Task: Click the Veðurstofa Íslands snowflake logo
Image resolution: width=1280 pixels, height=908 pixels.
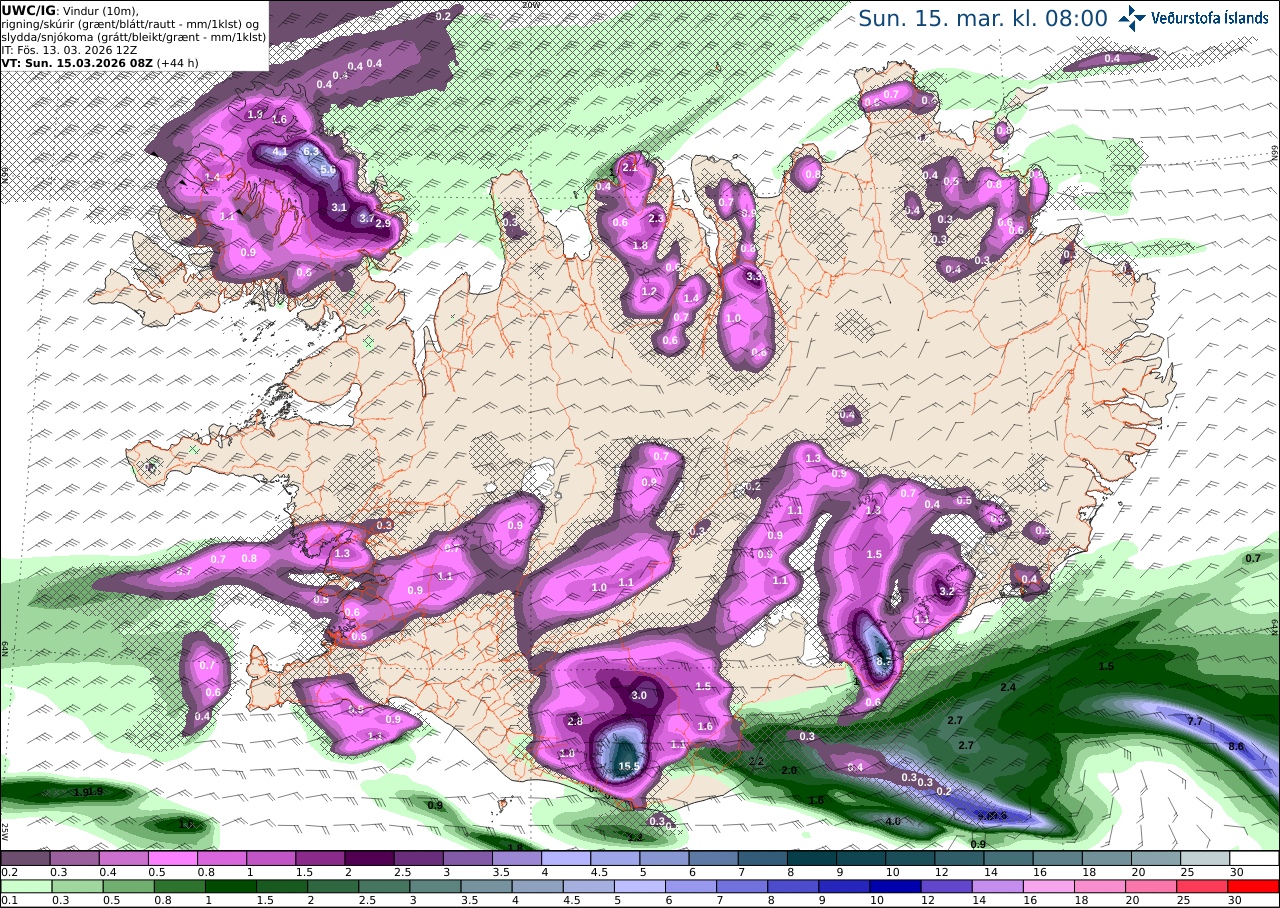Action: pyautogui.click(x=1133, y=17)
